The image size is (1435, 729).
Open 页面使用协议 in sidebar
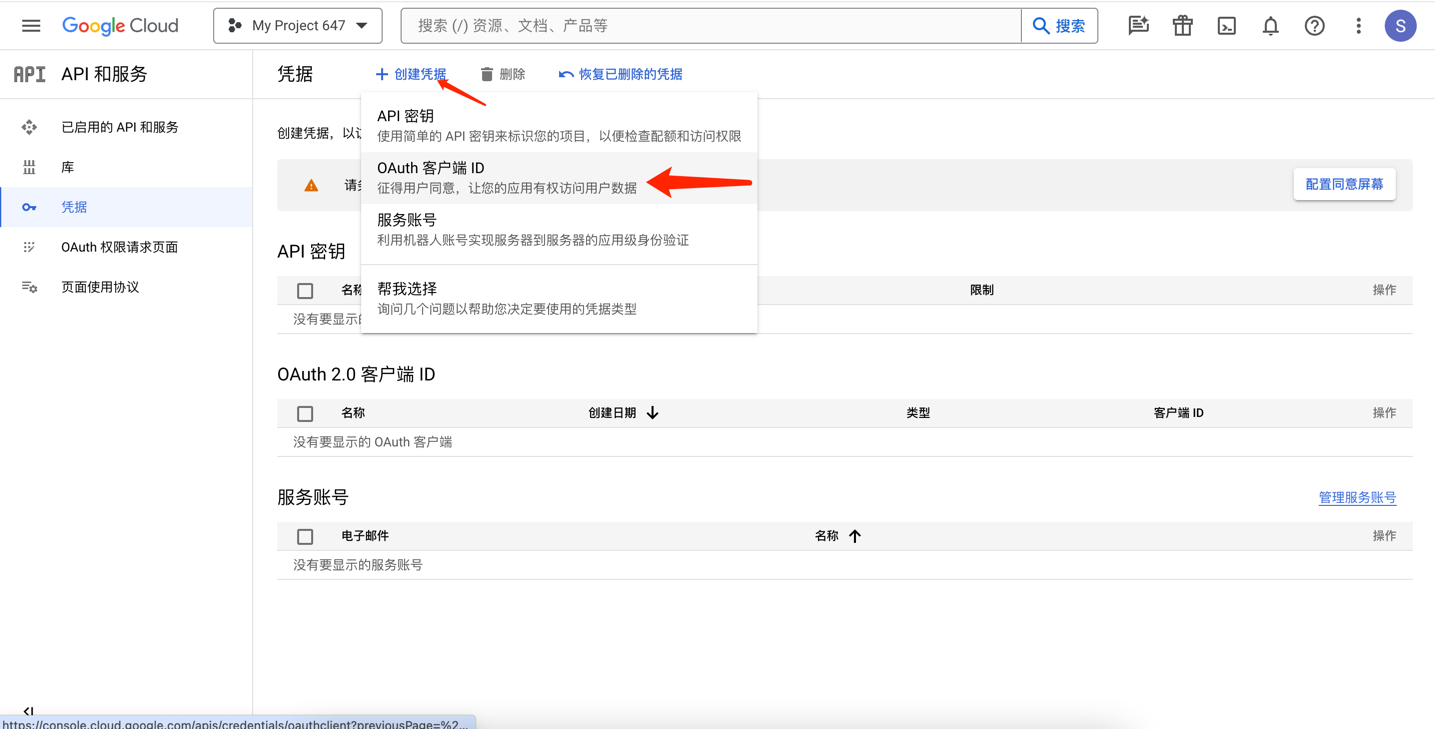(126, 287)
